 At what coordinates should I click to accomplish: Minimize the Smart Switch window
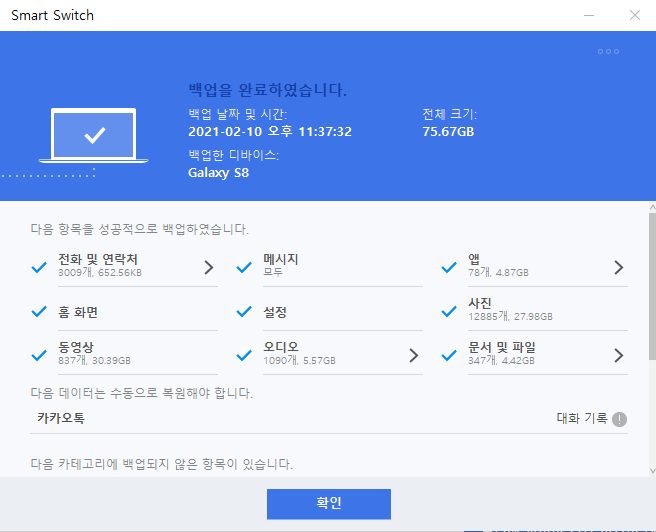tap(589, 15)
